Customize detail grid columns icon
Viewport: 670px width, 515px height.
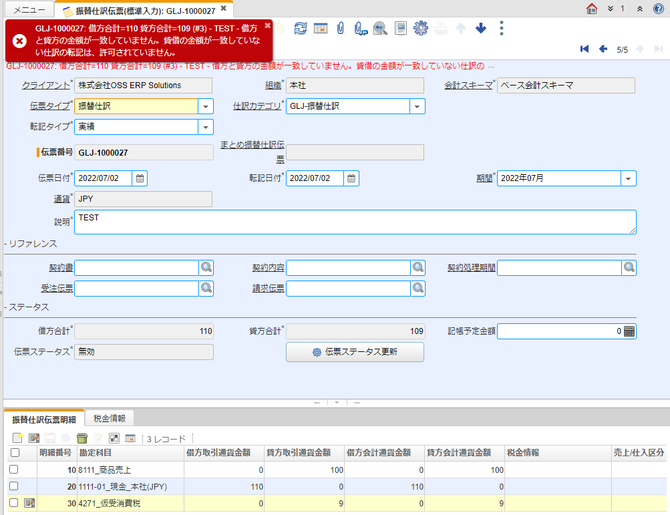130,438
